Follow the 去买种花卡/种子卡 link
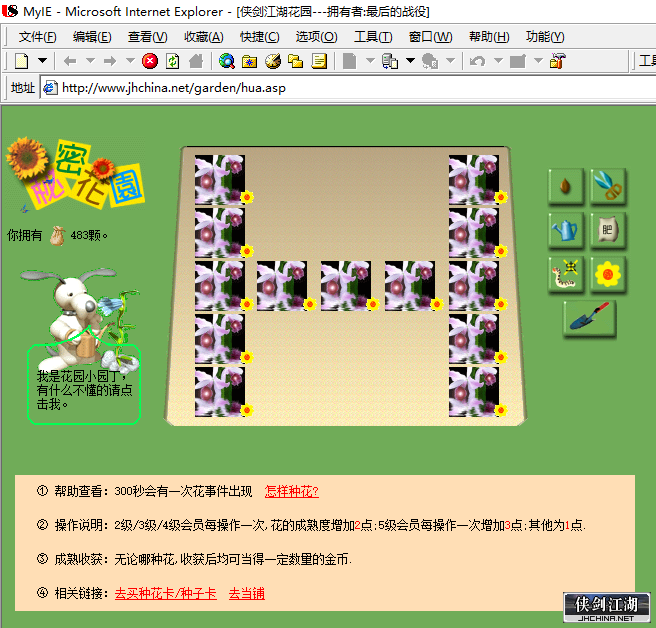The height and width of the screenshot is (628, 656). (x=166, y=594)
